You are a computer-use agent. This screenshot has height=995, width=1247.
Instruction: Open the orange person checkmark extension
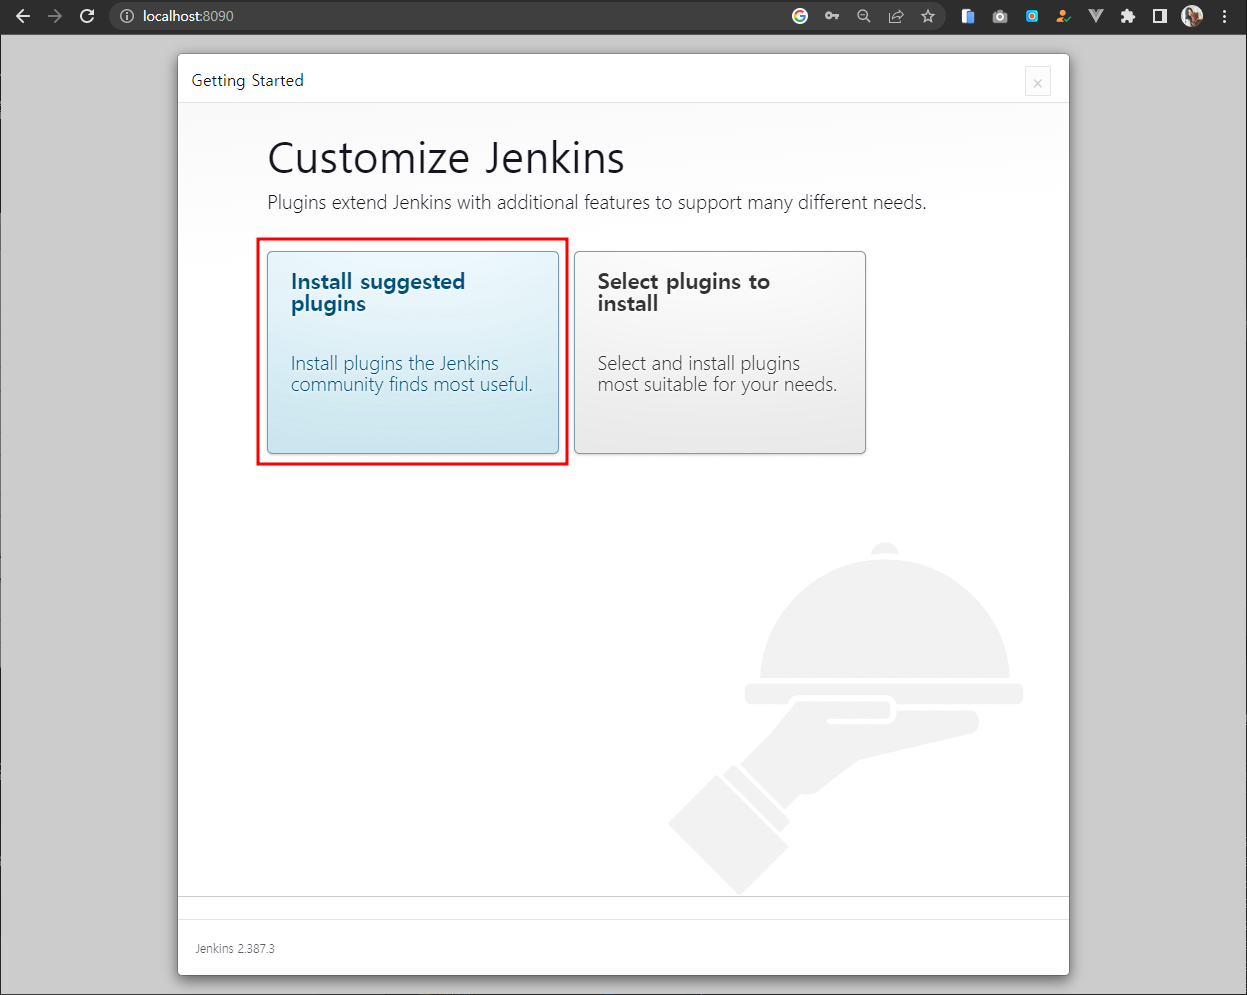click(x=1064, y=16)
